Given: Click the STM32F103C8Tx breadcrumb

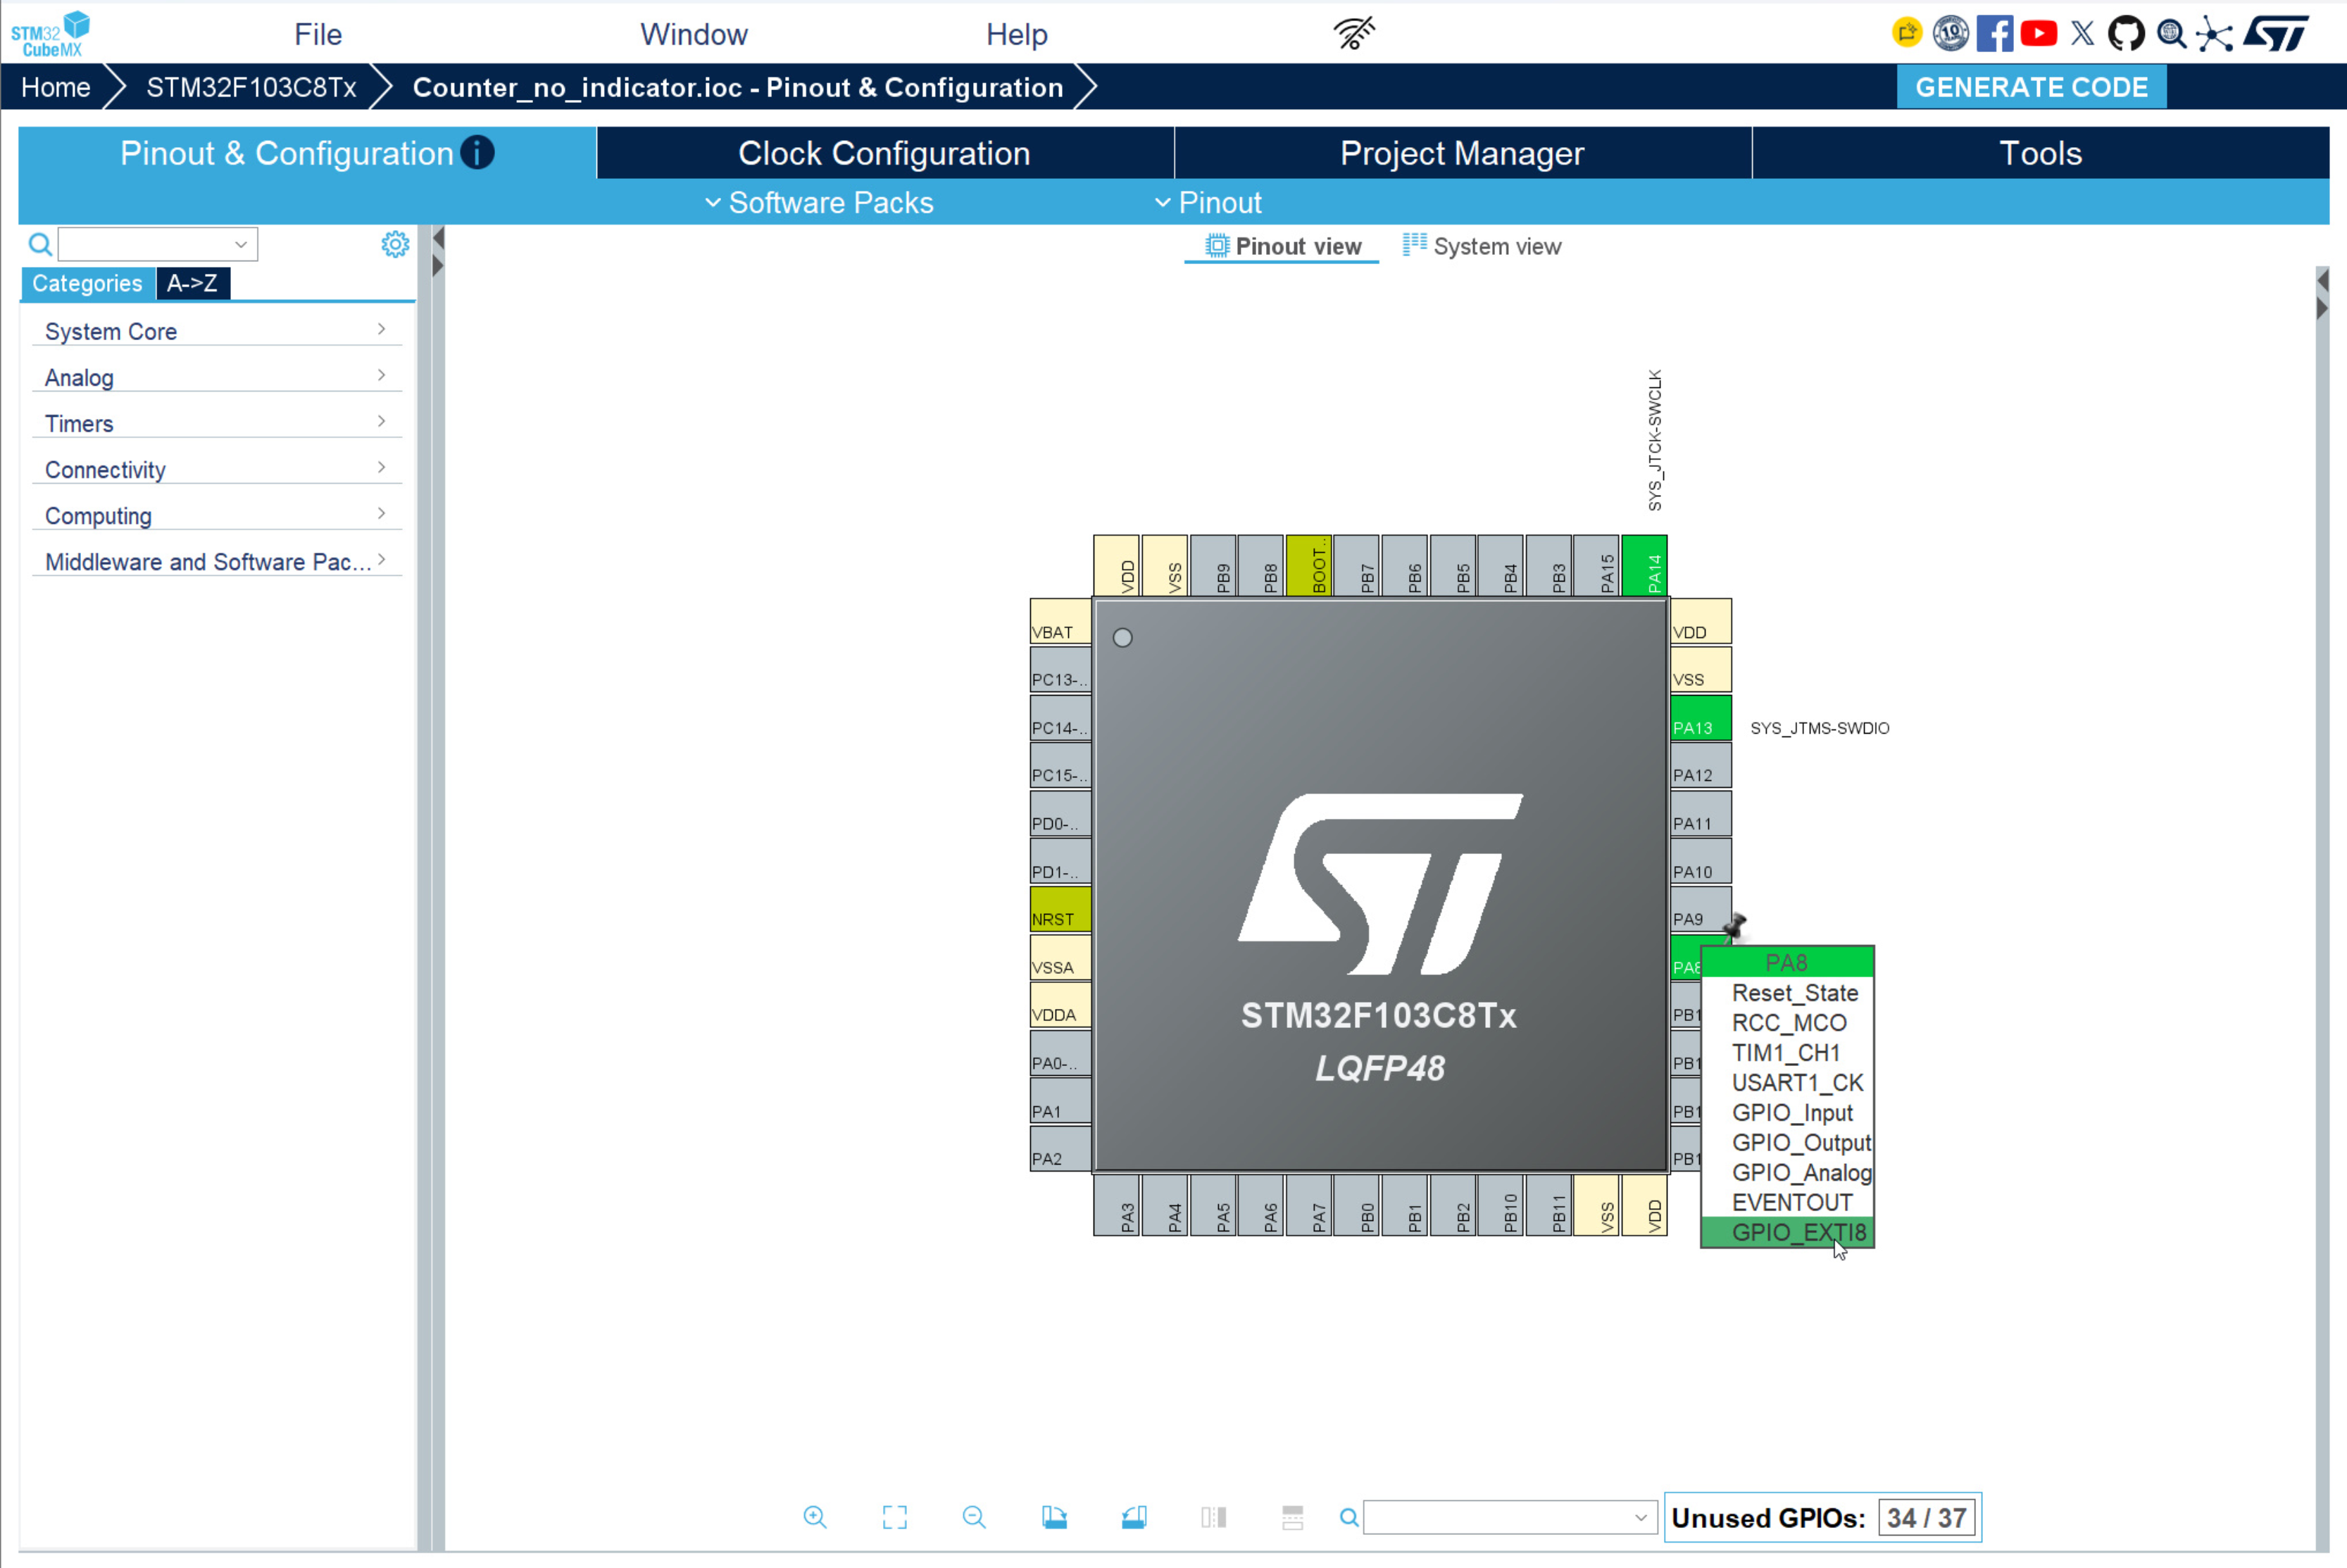Looking at the screenshot, I should (x=251, y=87).
